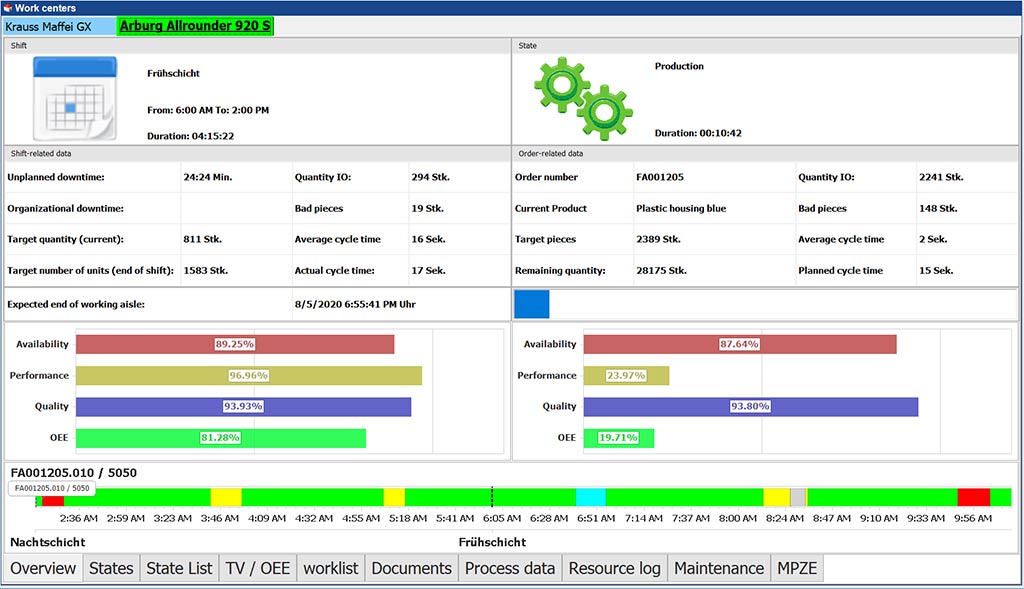
Task: Click the shift calendar icon
Action: [75, 98]
